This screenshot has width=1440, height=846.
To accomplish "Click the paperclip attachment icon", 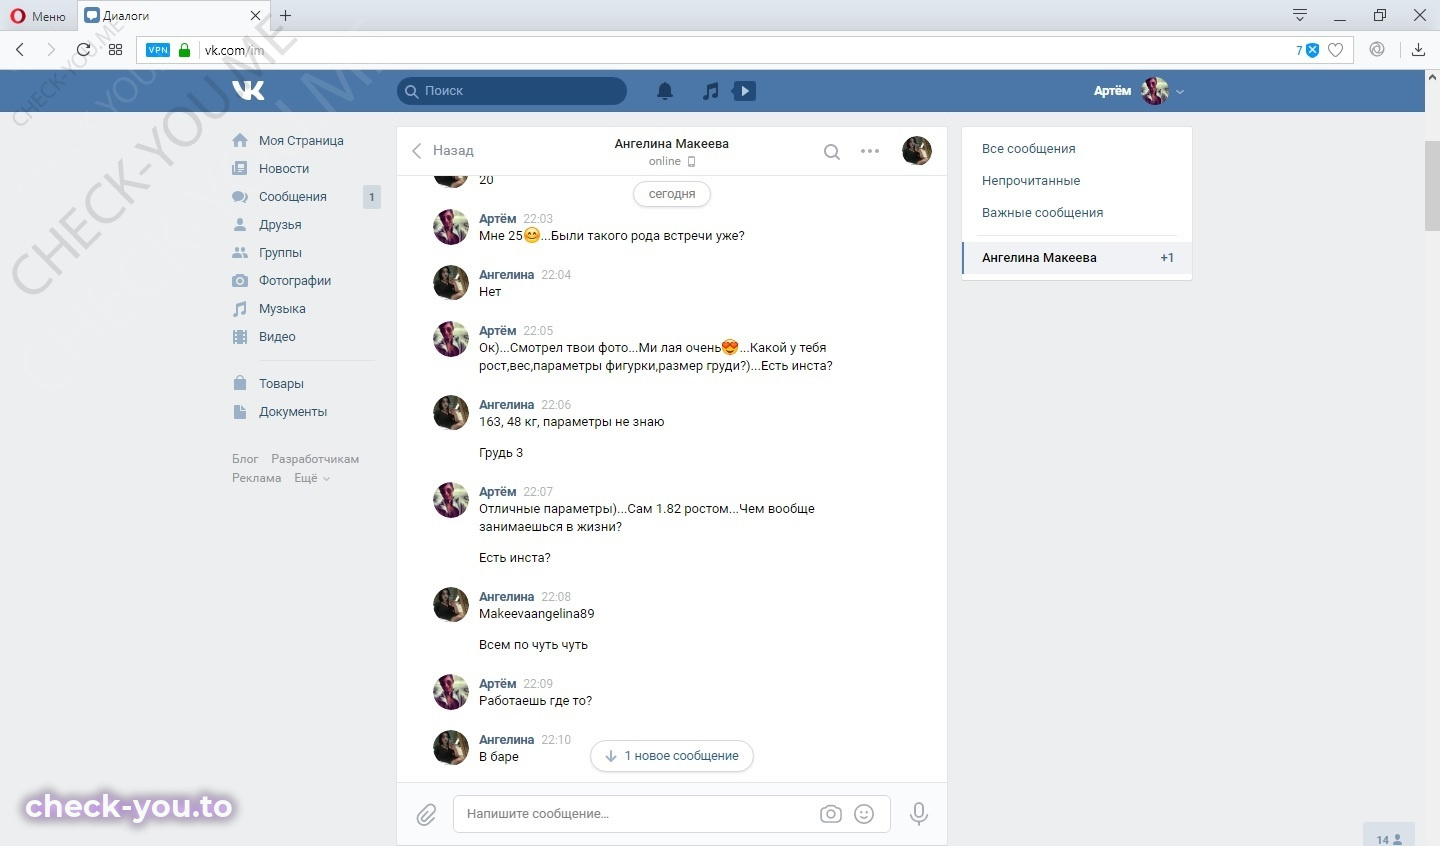I will tap(427, 815).
